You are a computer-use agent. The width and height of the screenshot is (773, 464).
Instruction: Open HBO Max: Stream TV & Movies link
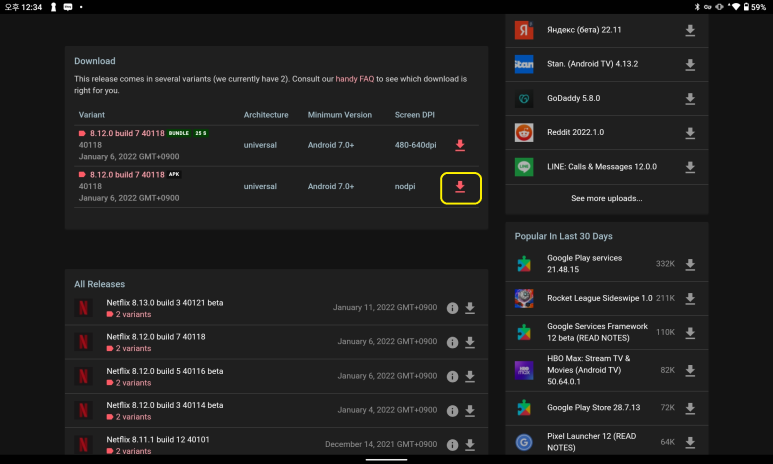point(589,370)
